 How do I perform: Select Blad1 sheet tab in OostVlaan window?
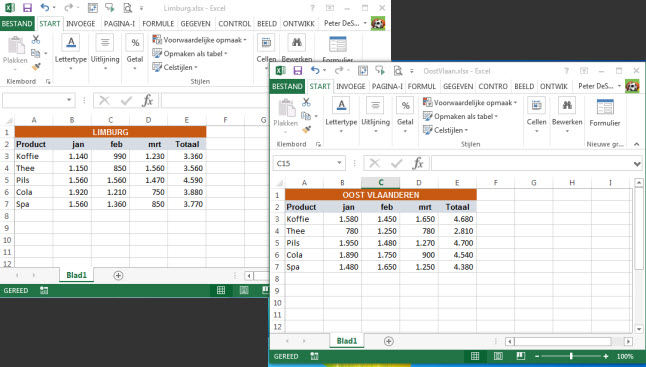coord(347,341)
